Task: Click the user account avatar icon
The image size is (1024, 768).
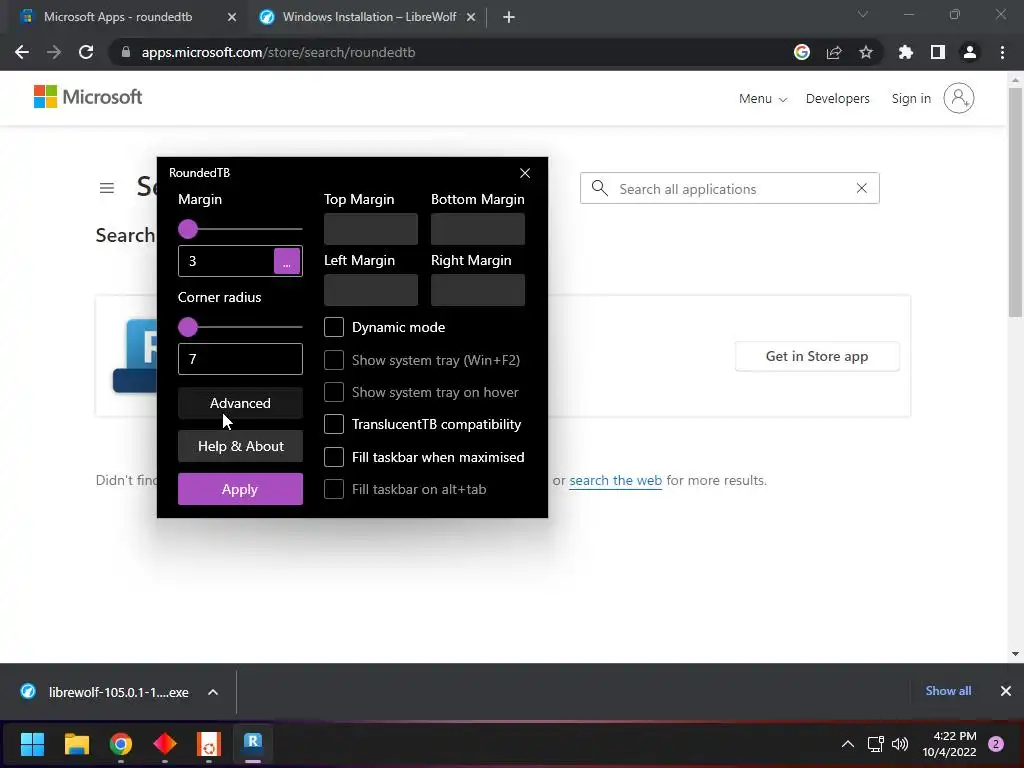Action: [x=959, y=98]
